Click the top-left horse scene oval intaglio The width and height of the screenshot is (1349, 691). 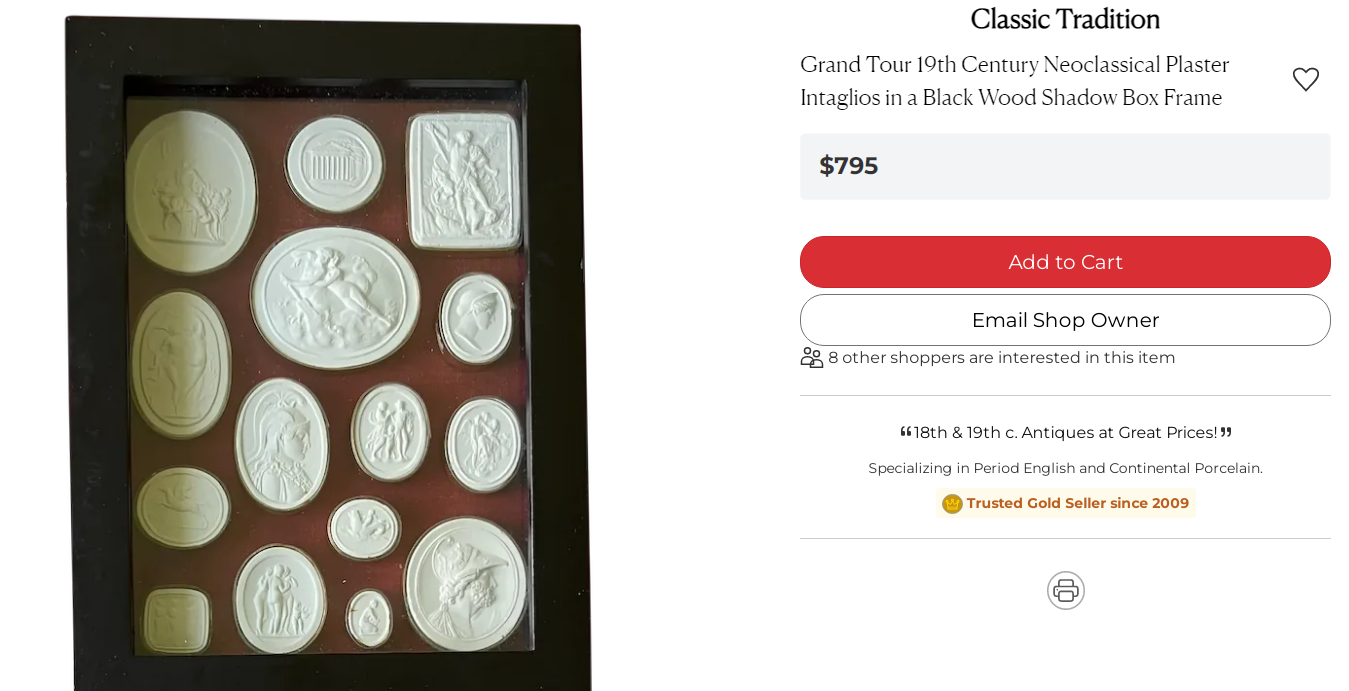[190, 191]
